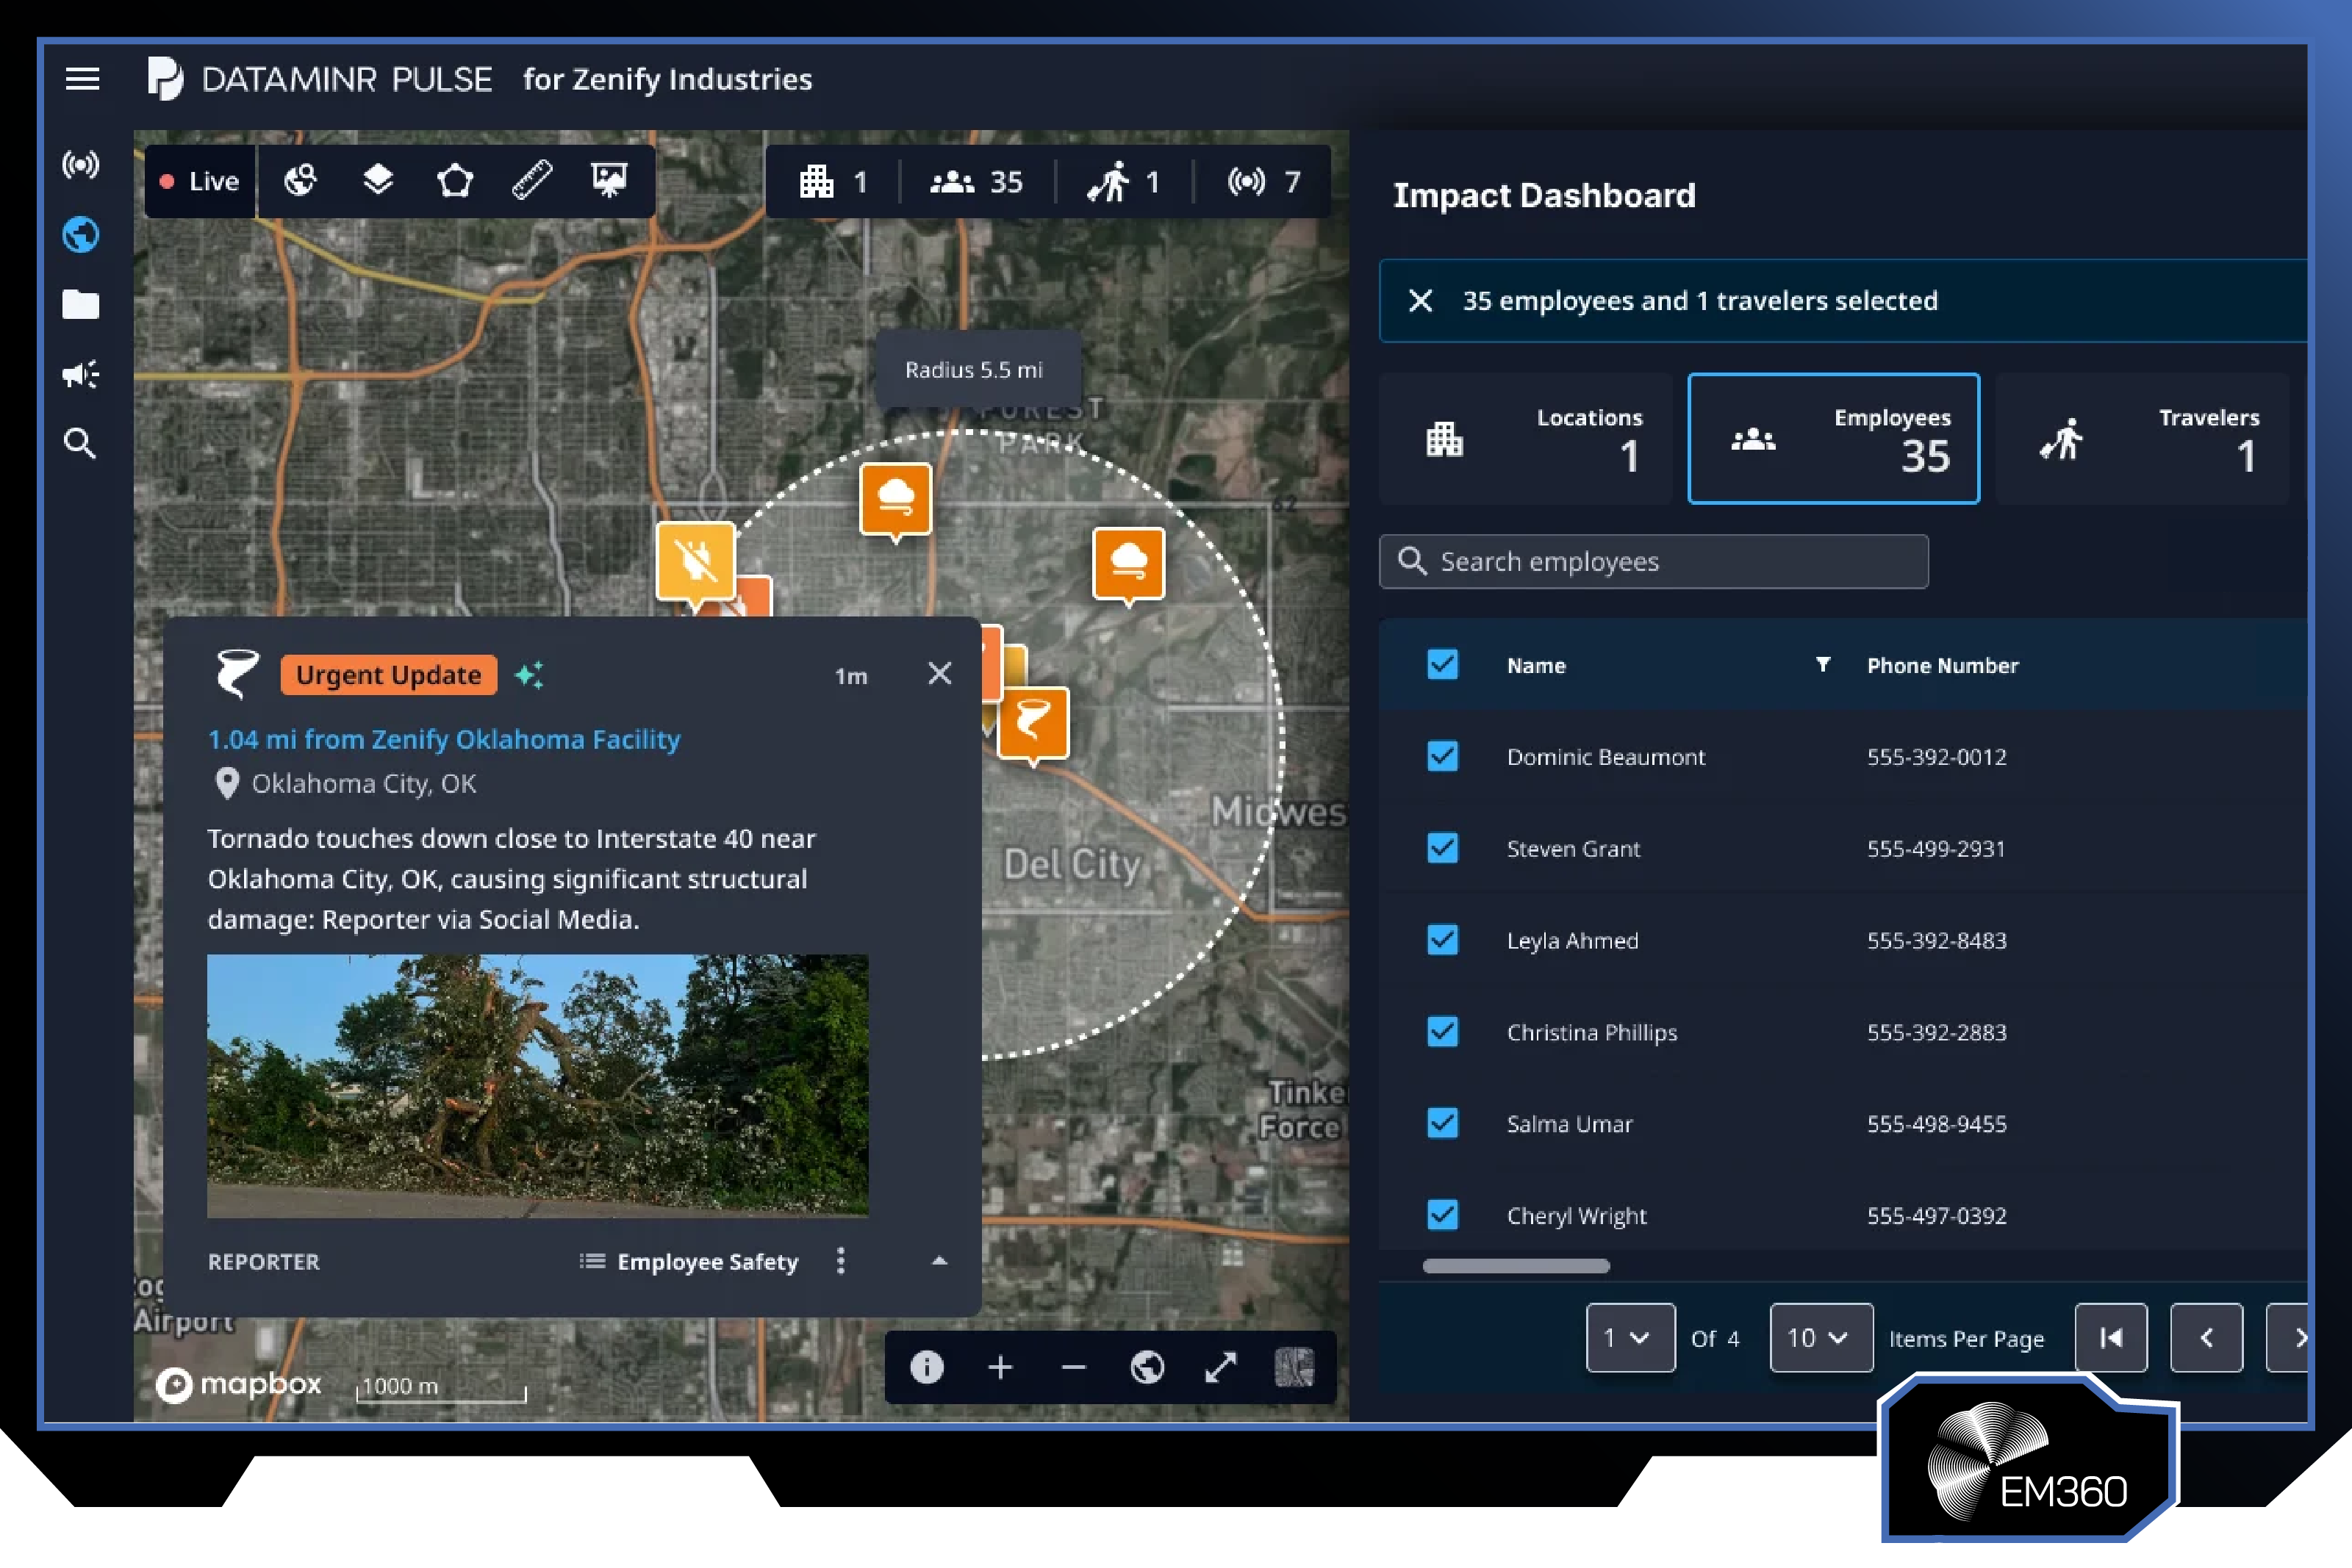2352x1568 pixels.
Task: Open the alert card three-dot menu
Action: click(x=841, y=1261)
